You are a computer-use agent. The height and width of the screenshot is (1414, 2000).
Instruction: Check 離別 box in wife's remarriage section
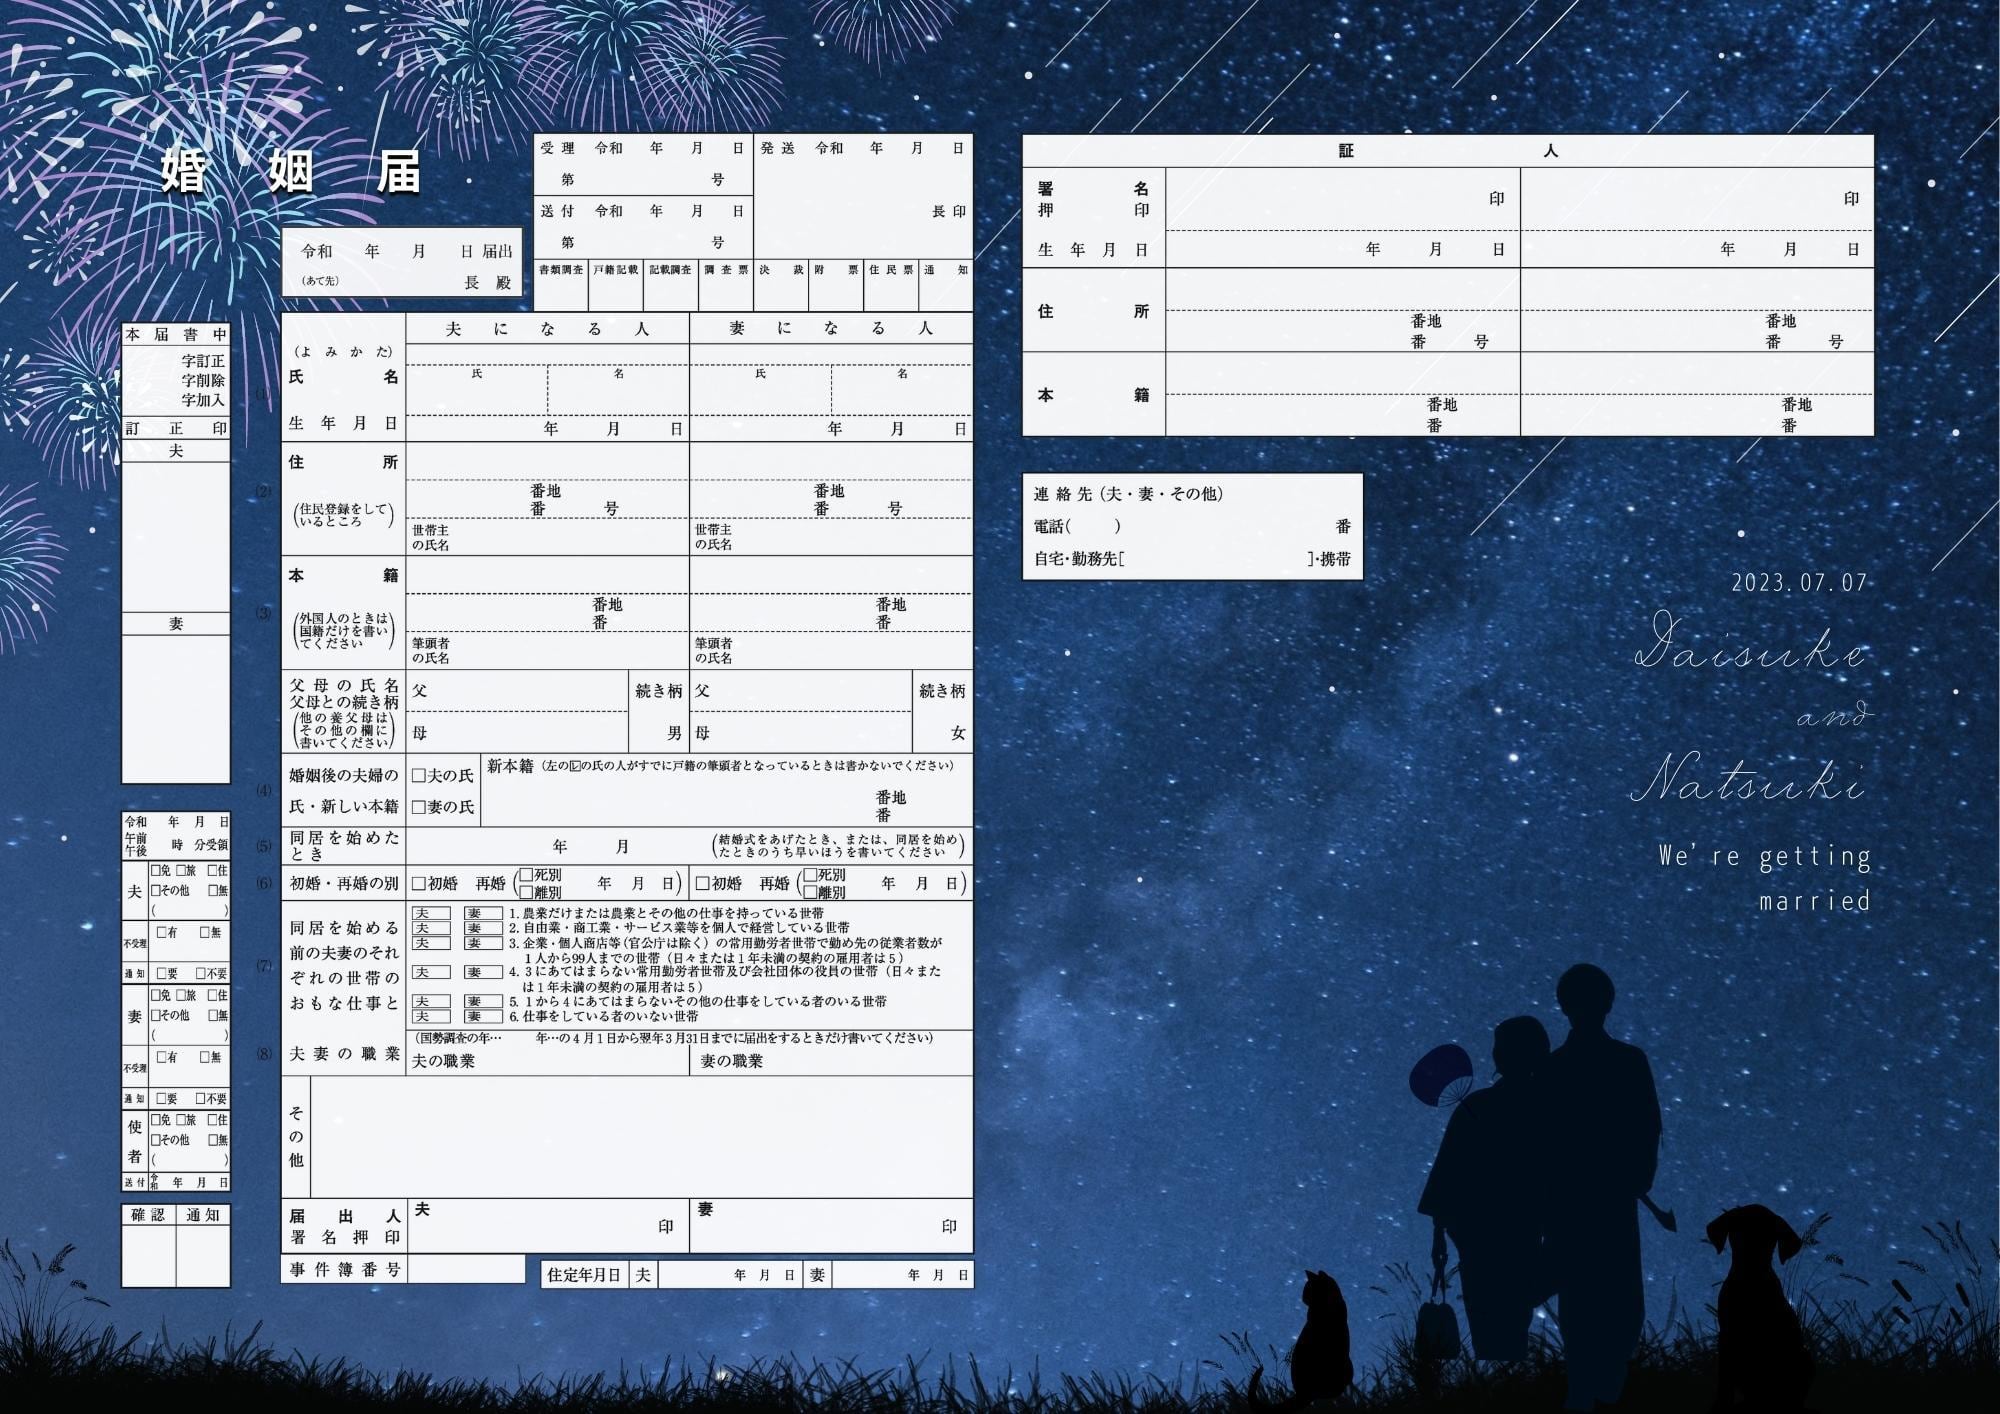[x=810, y=892]
